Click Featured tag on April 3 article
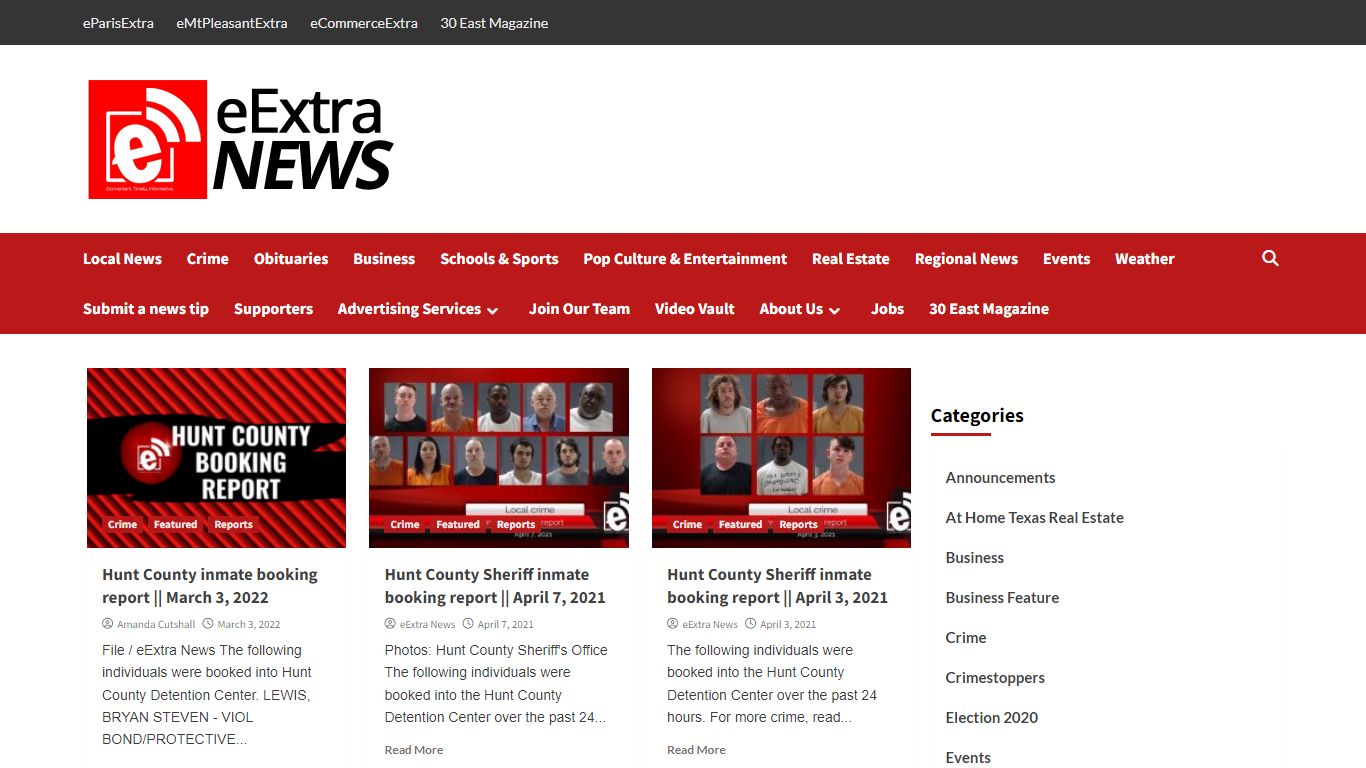Image resolution: width=1366 pixels, height=768 pixels. coord(740,524)
